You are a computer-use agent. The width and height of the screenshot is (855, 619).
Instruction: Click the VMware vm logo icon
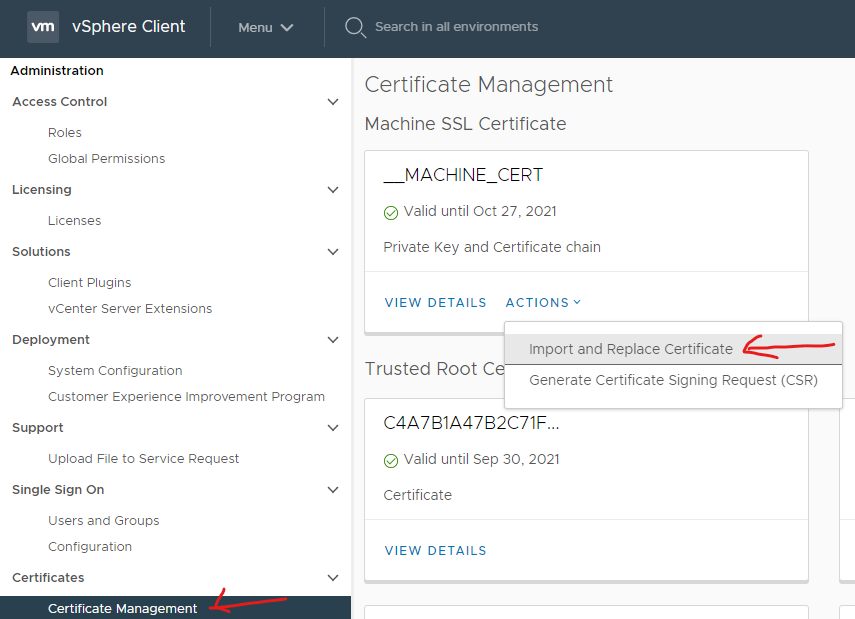tap(43, 27)
